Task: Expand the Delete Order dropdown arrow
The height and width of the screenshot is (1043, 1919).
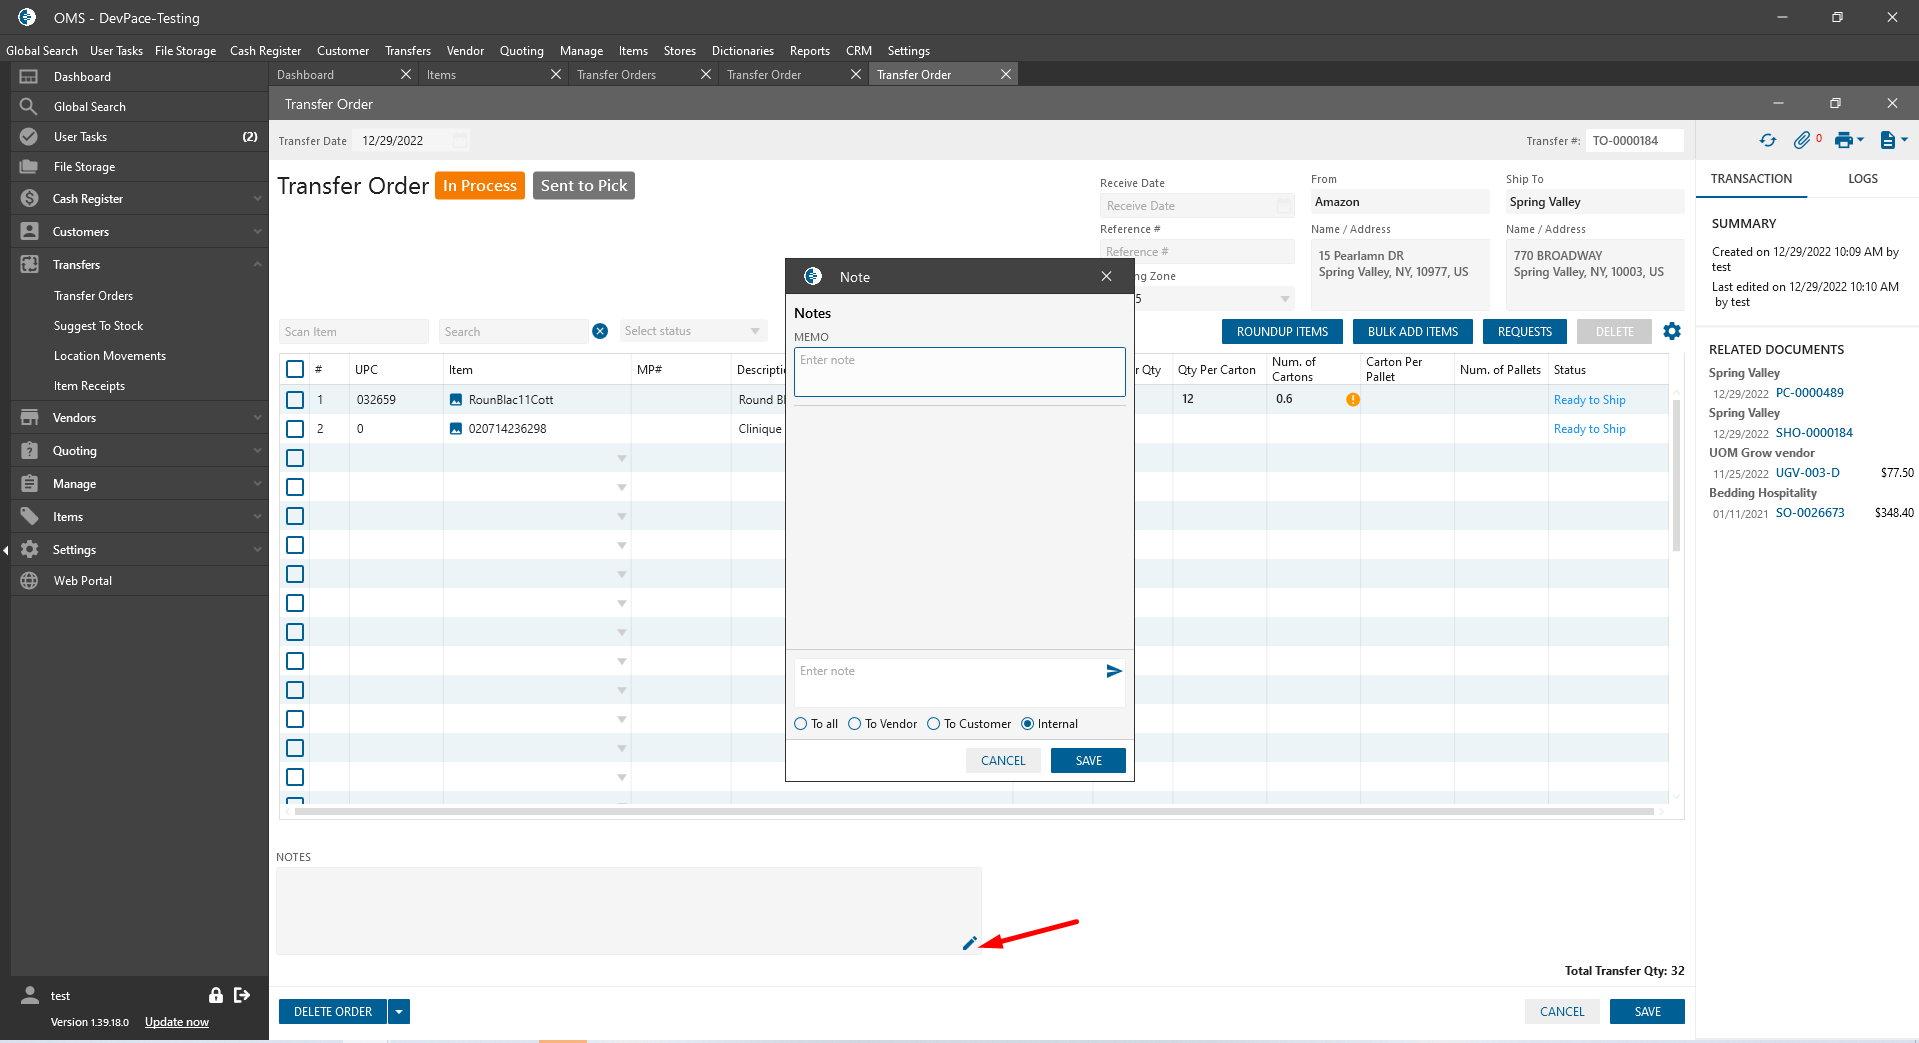Action: [x=399, y=1012]
